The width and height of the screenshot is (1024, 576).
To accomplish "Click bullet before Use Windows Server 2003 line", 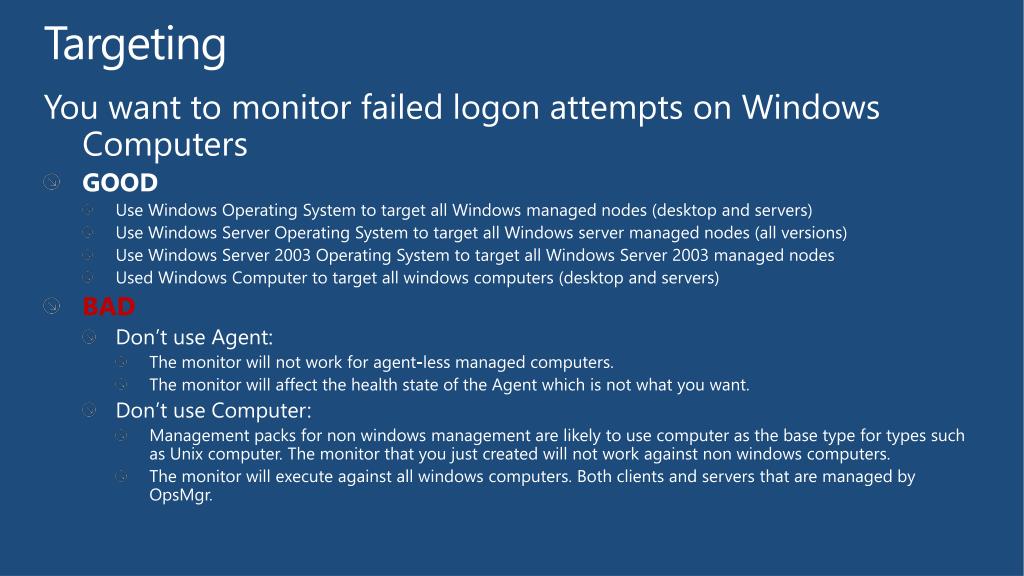I will (88, 255).
